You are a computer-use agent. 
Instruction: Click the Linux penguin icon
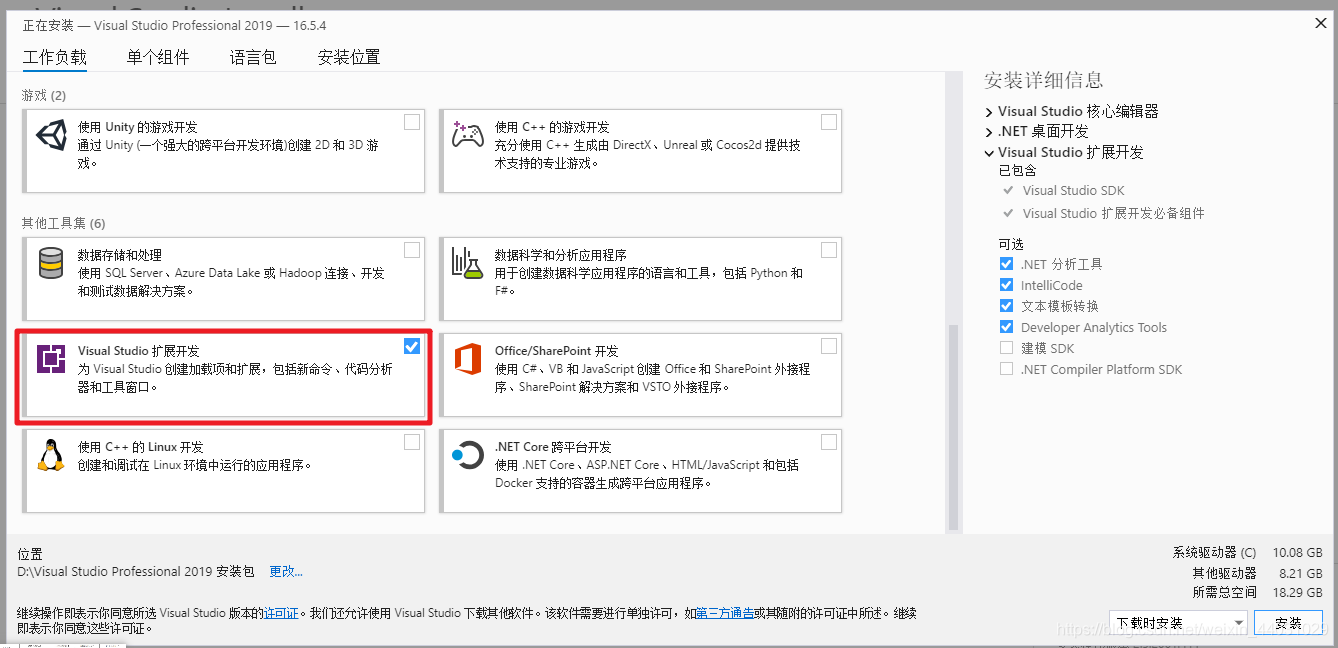click(x=51, y=455)
